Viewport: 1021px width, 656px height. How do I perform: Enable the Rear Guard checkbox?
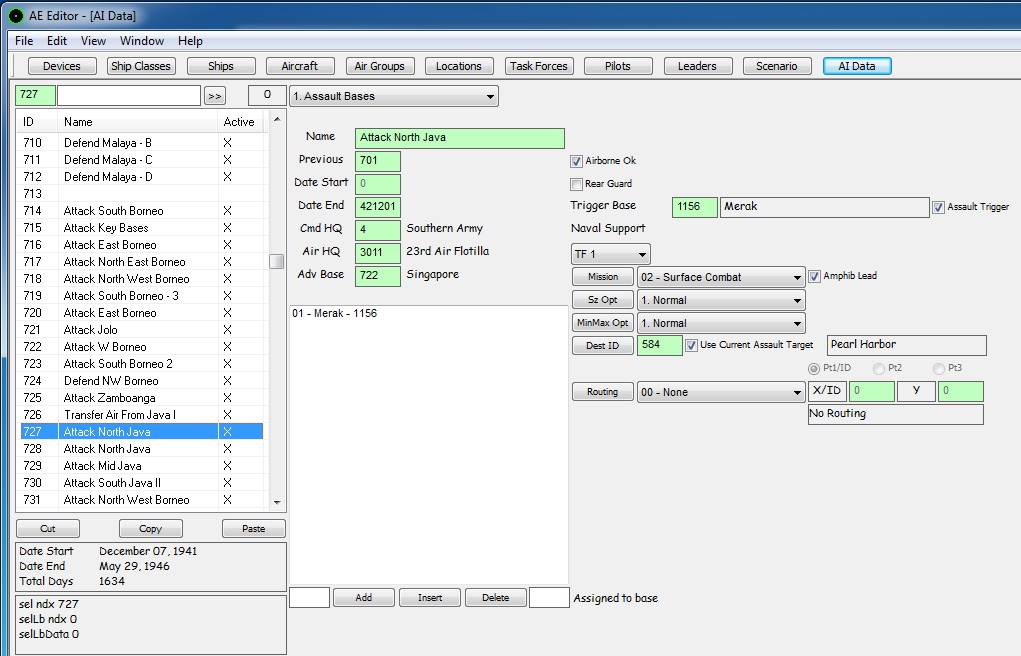(576, 184)
